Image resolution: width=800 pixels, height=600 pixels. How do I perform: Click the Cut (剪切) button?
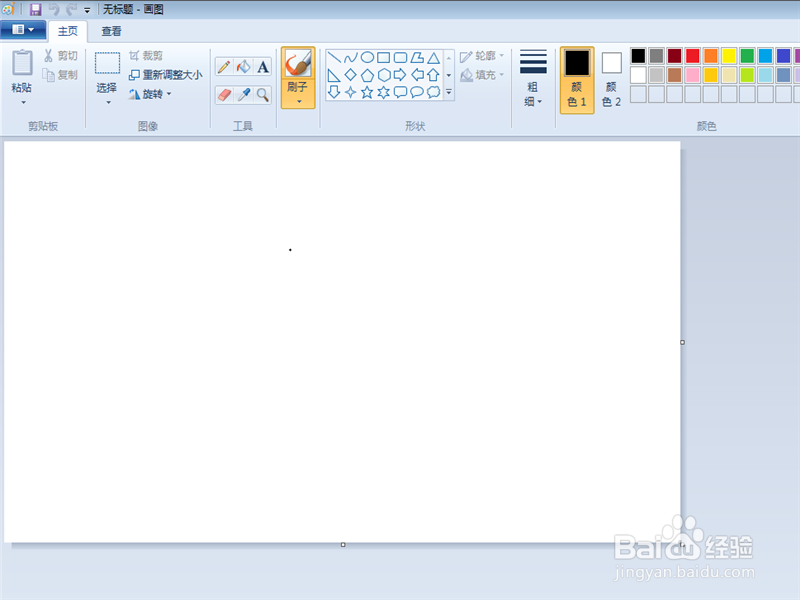click(60, 56)
